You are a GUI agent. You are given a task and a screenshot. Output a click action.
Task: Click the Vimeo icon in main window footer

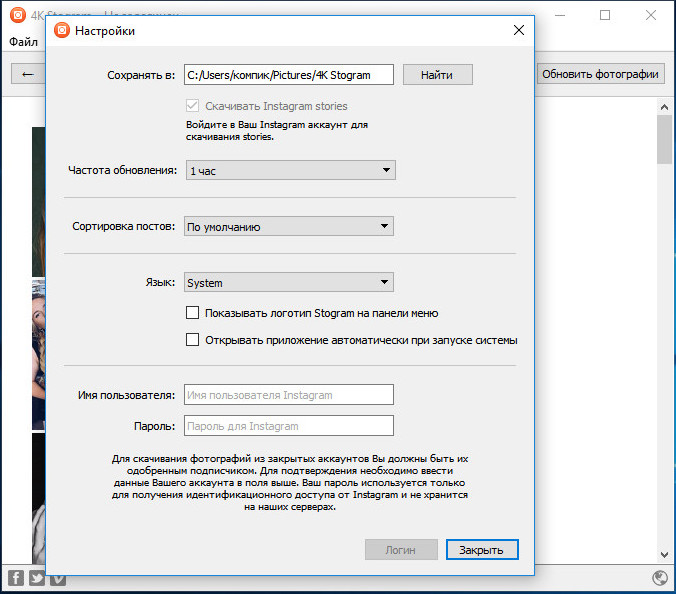pyautogui.click(x=58, y=580)
